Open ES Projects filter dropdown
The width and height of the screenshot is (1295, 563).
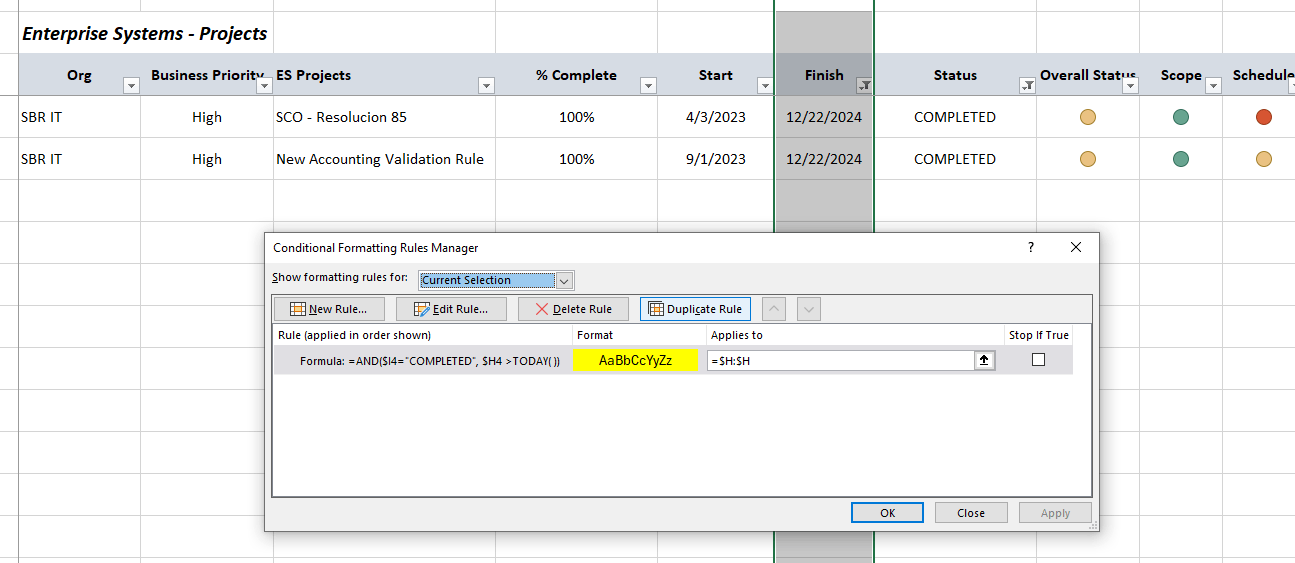pyautogui.click(x=486, y=86)
